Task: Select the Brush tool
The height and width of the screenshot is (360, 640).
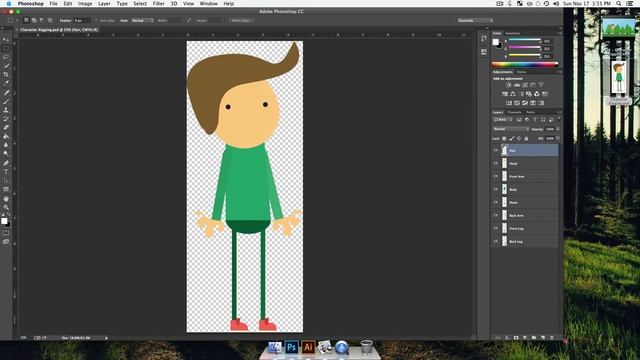Action: [6, 101]
